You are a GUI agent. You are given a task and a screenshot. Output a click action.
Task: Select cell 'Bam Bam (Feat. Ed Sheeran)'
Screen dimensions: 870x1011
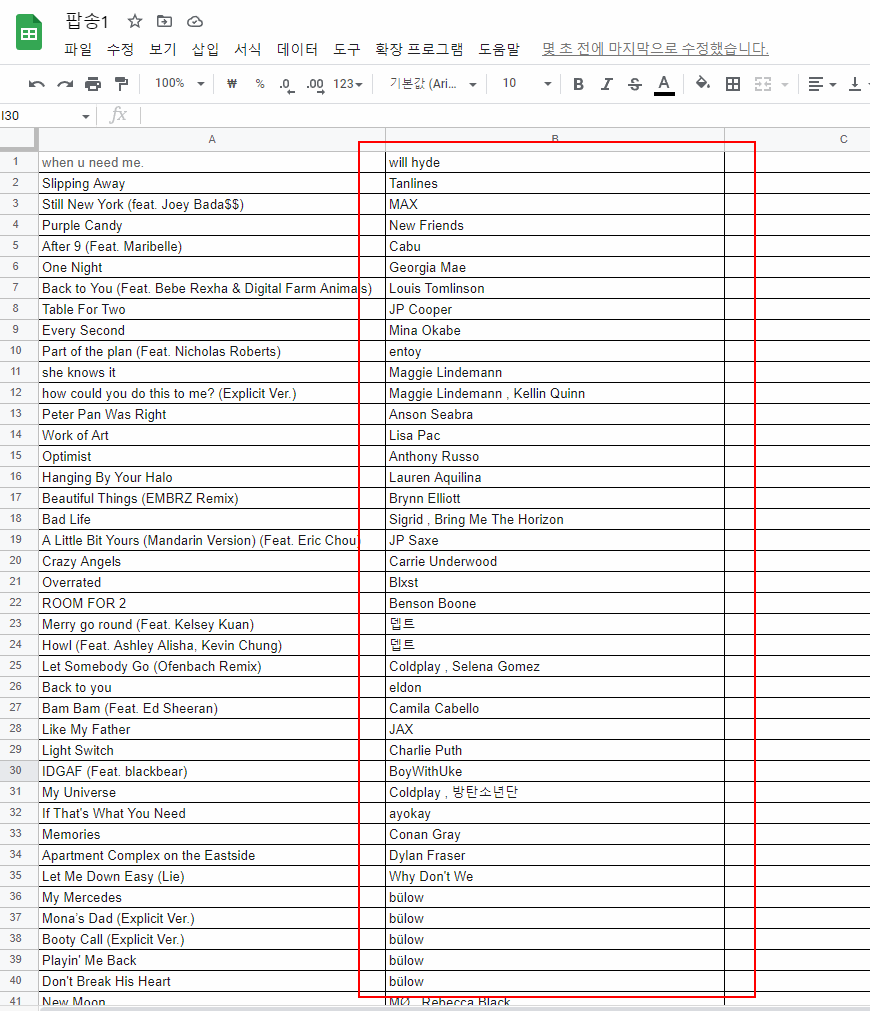(x=212, y=708)
